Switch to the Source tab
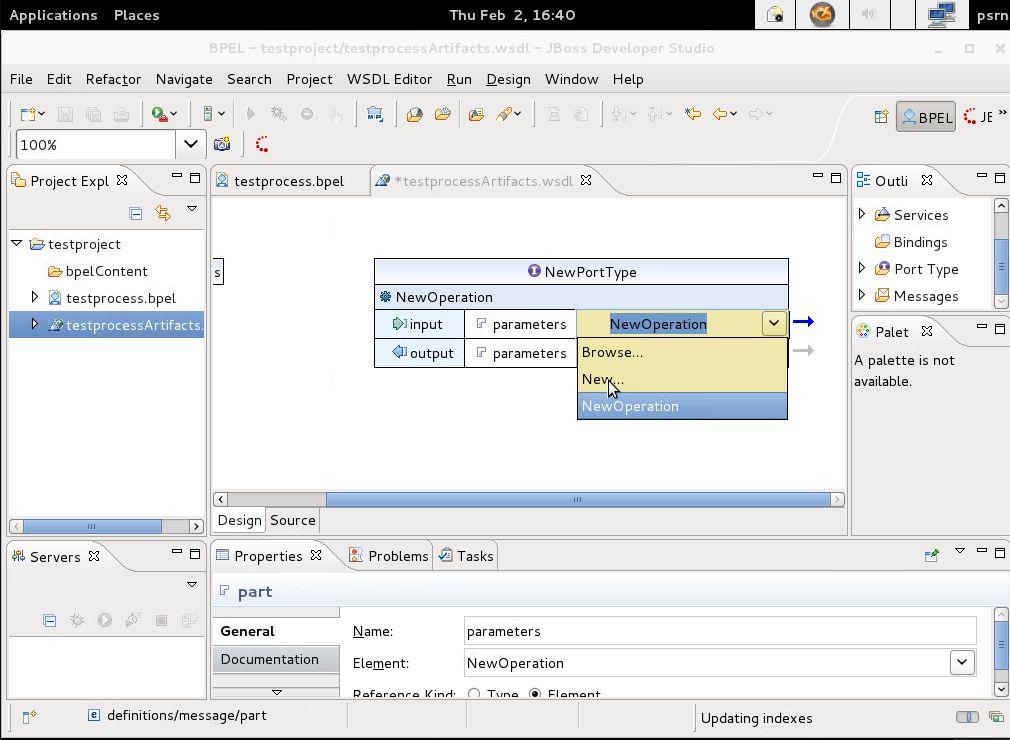This screenshot has width=1010, height=740. 292,520
